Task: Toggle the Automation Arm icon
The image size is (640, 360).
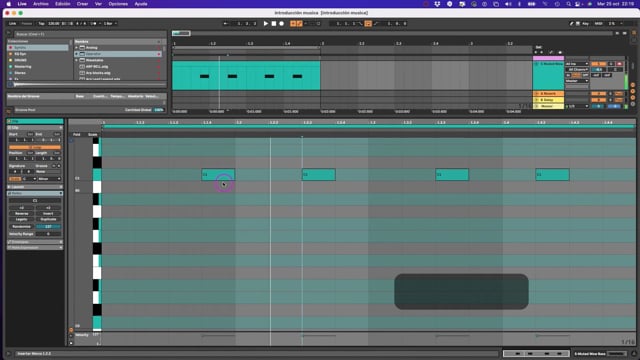Action: click(x=299, y=24)
